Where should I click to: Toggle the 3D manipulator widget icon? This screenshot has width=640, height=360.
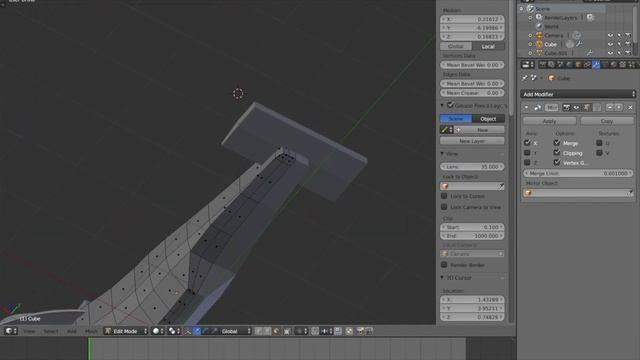[188, 331]
